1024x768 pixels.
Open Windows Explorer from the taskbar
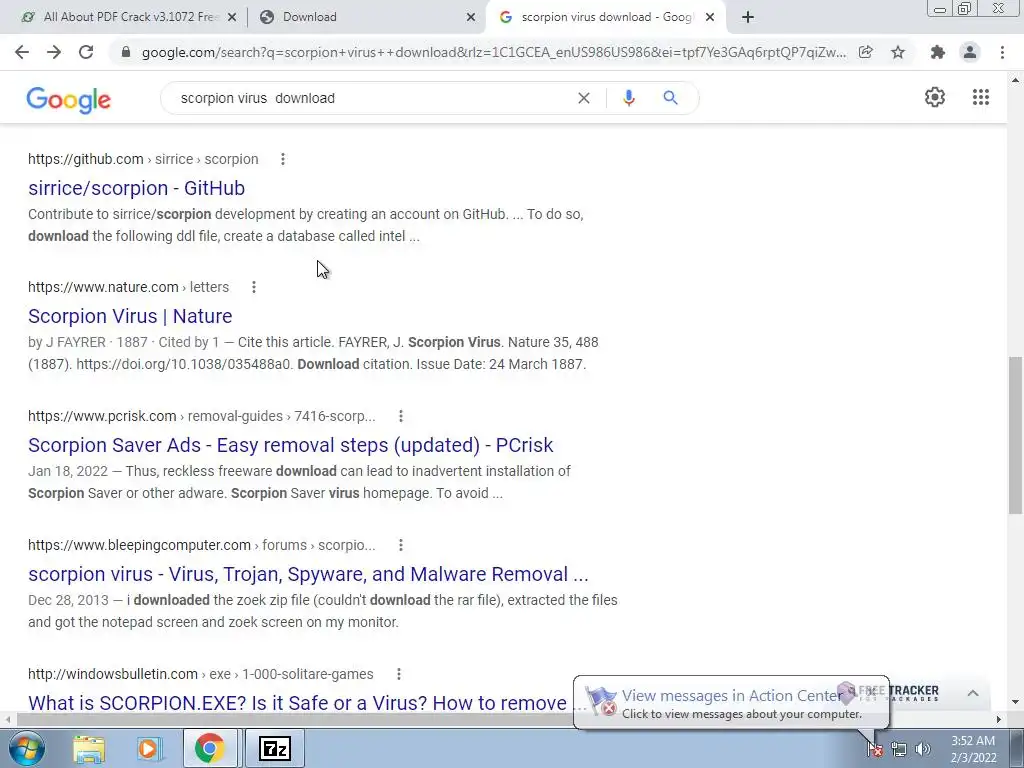(x=89, y=748)
